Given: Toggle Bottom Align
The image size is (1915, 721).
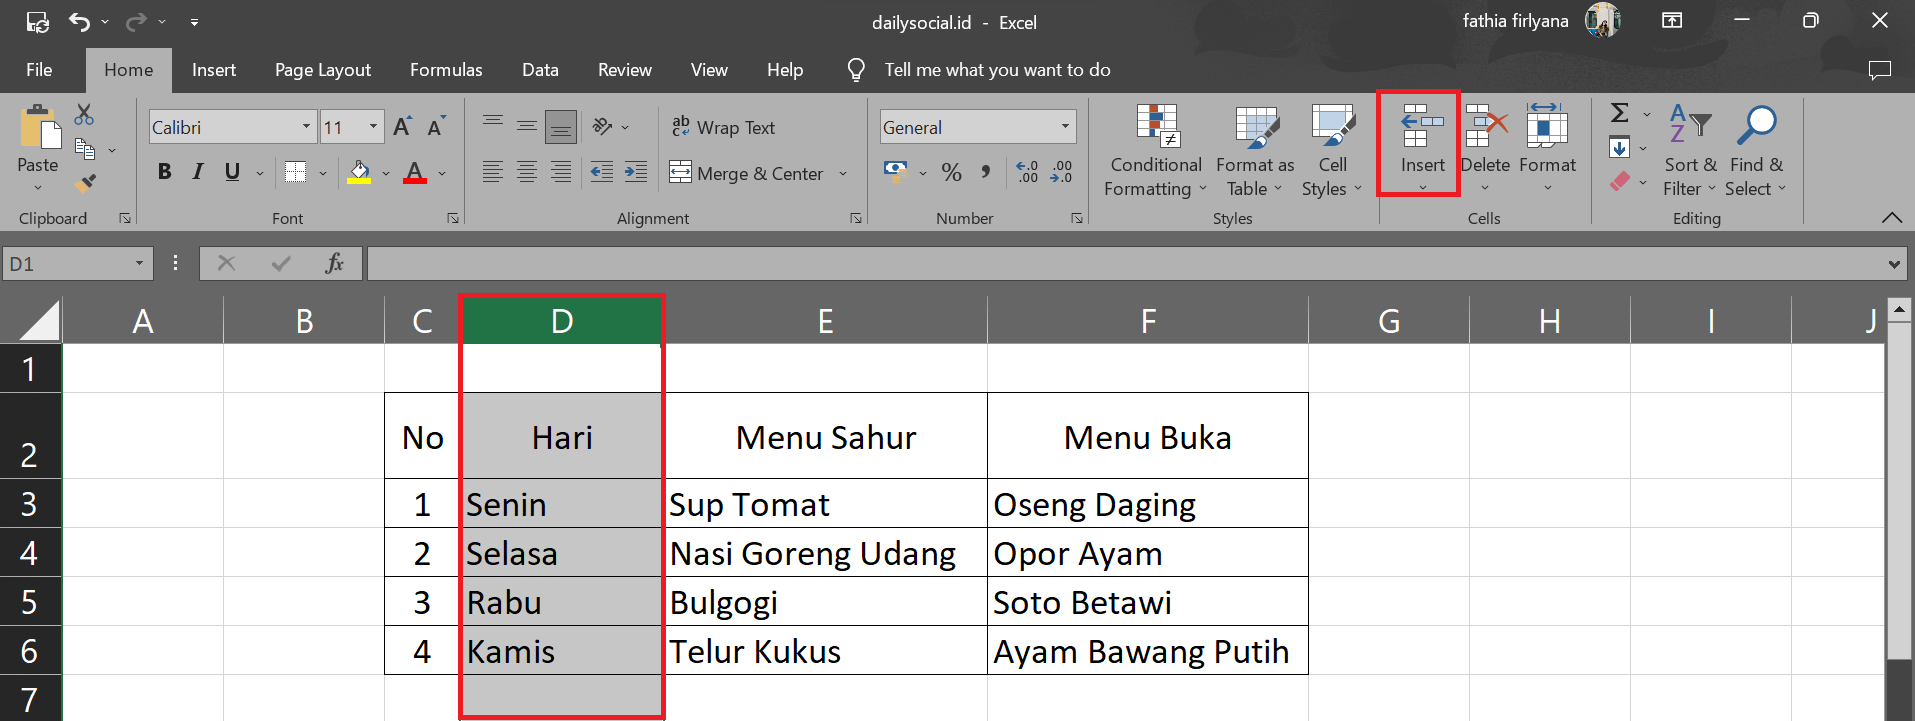Looking at the screenshot, I should [561, 126].
